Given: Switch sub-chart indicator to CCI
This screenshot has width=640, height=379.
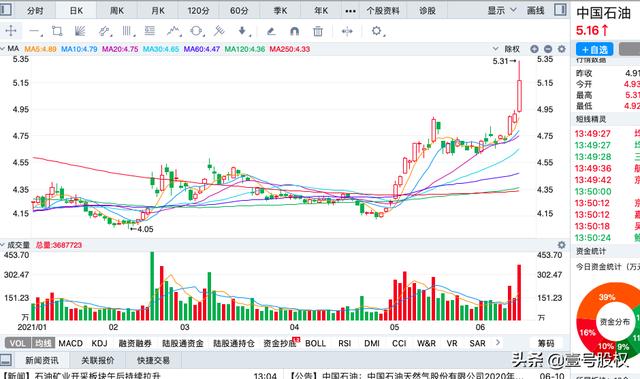Looking at the screenshot, I should (x=399, y=343).
